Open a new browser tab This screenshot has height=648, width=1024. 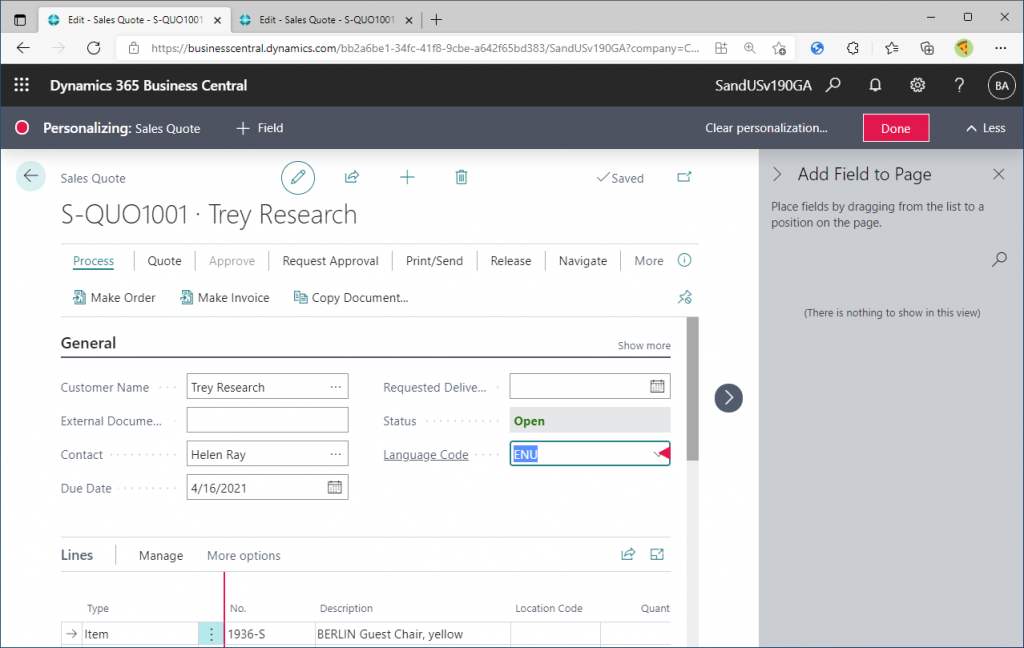[x=436, y=20]
